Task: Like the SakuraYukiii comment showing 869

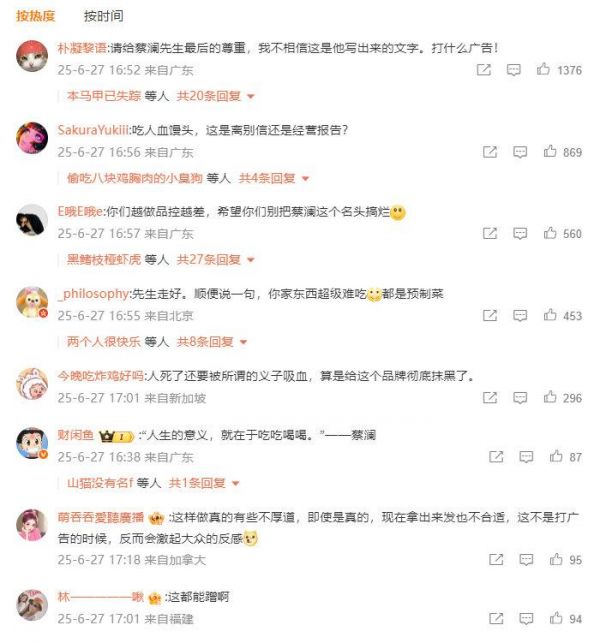Action: point(550,151)
